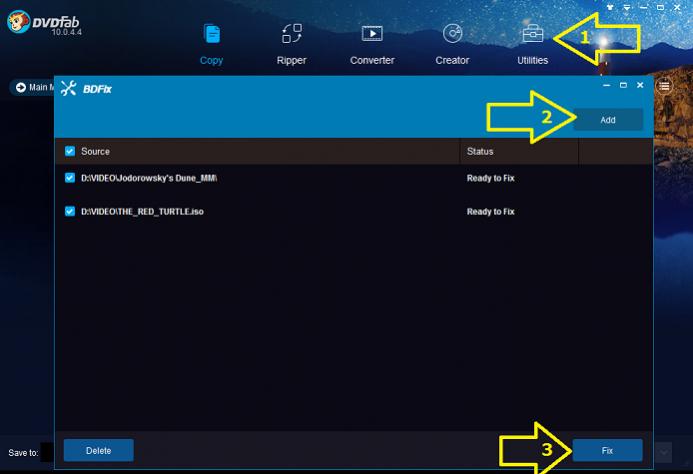Select the Utilities tab label

point(533,61)
